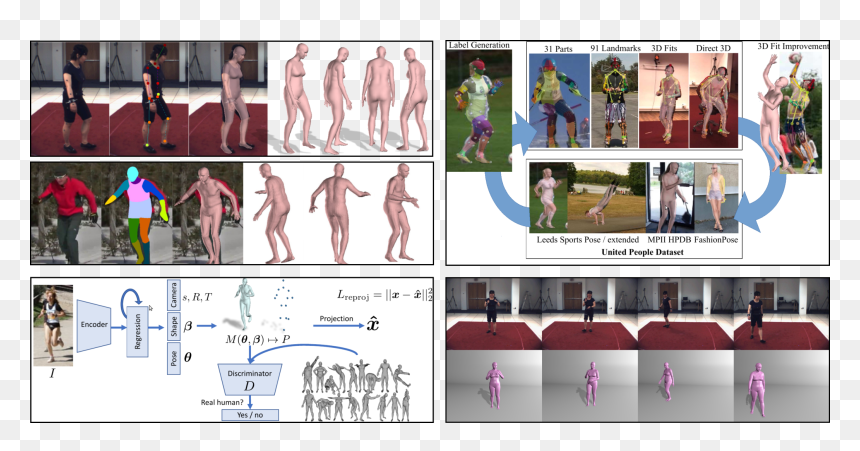Screen dimensions: 860x451
Task: Click the man in red jacket photo
Action: [67, 213]
